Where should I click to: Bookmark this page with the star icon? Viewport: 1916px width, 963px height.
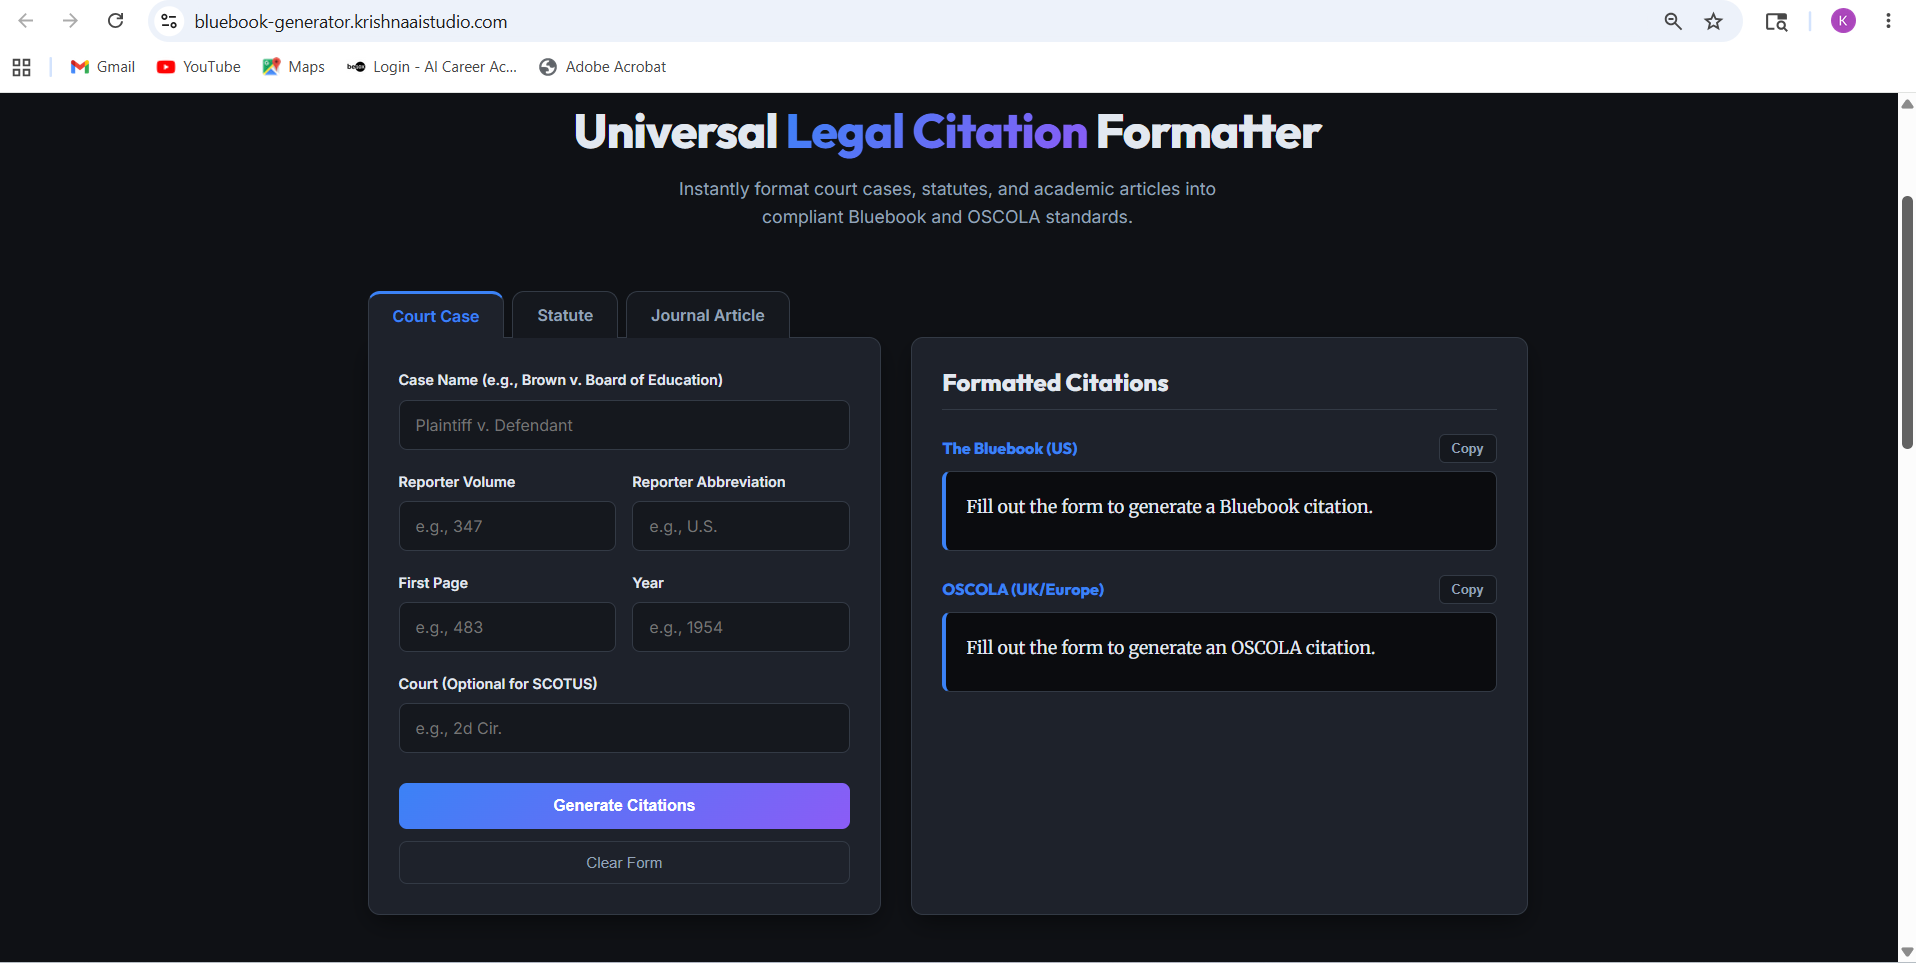coord(1714,21)
